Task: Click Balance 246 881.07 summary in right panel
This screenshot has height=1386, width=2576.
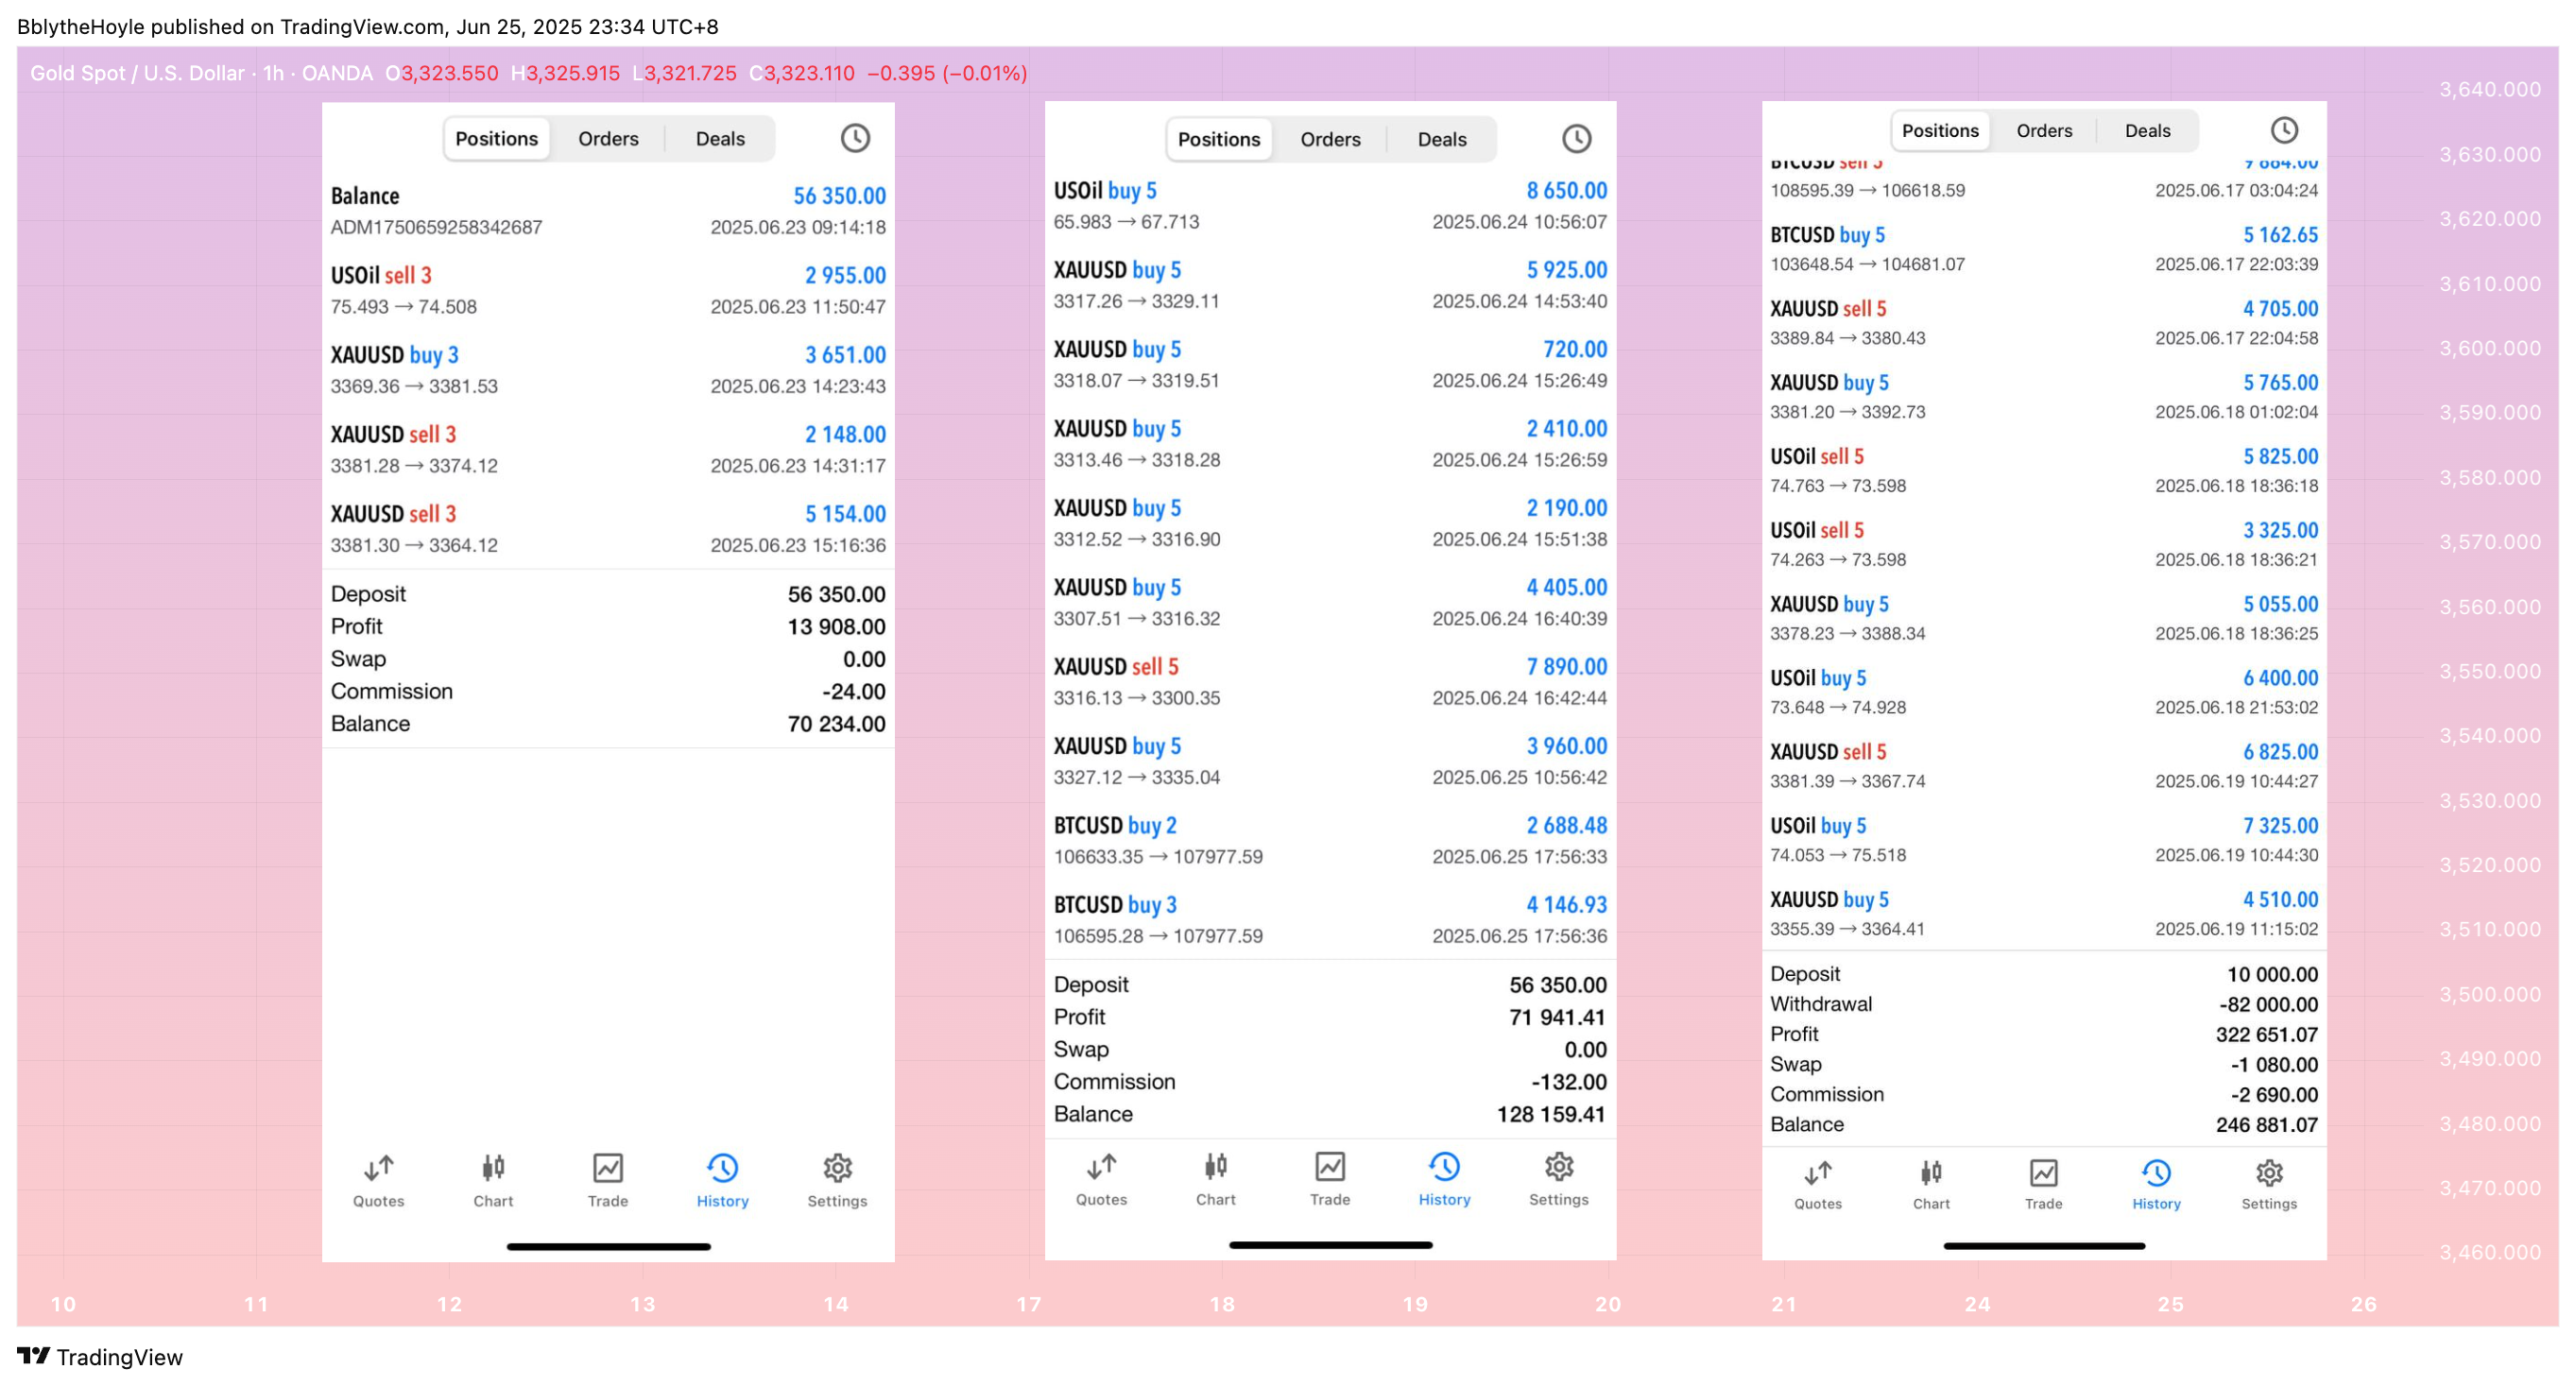Action: pyautogui.click(x=2044, y=1125)
